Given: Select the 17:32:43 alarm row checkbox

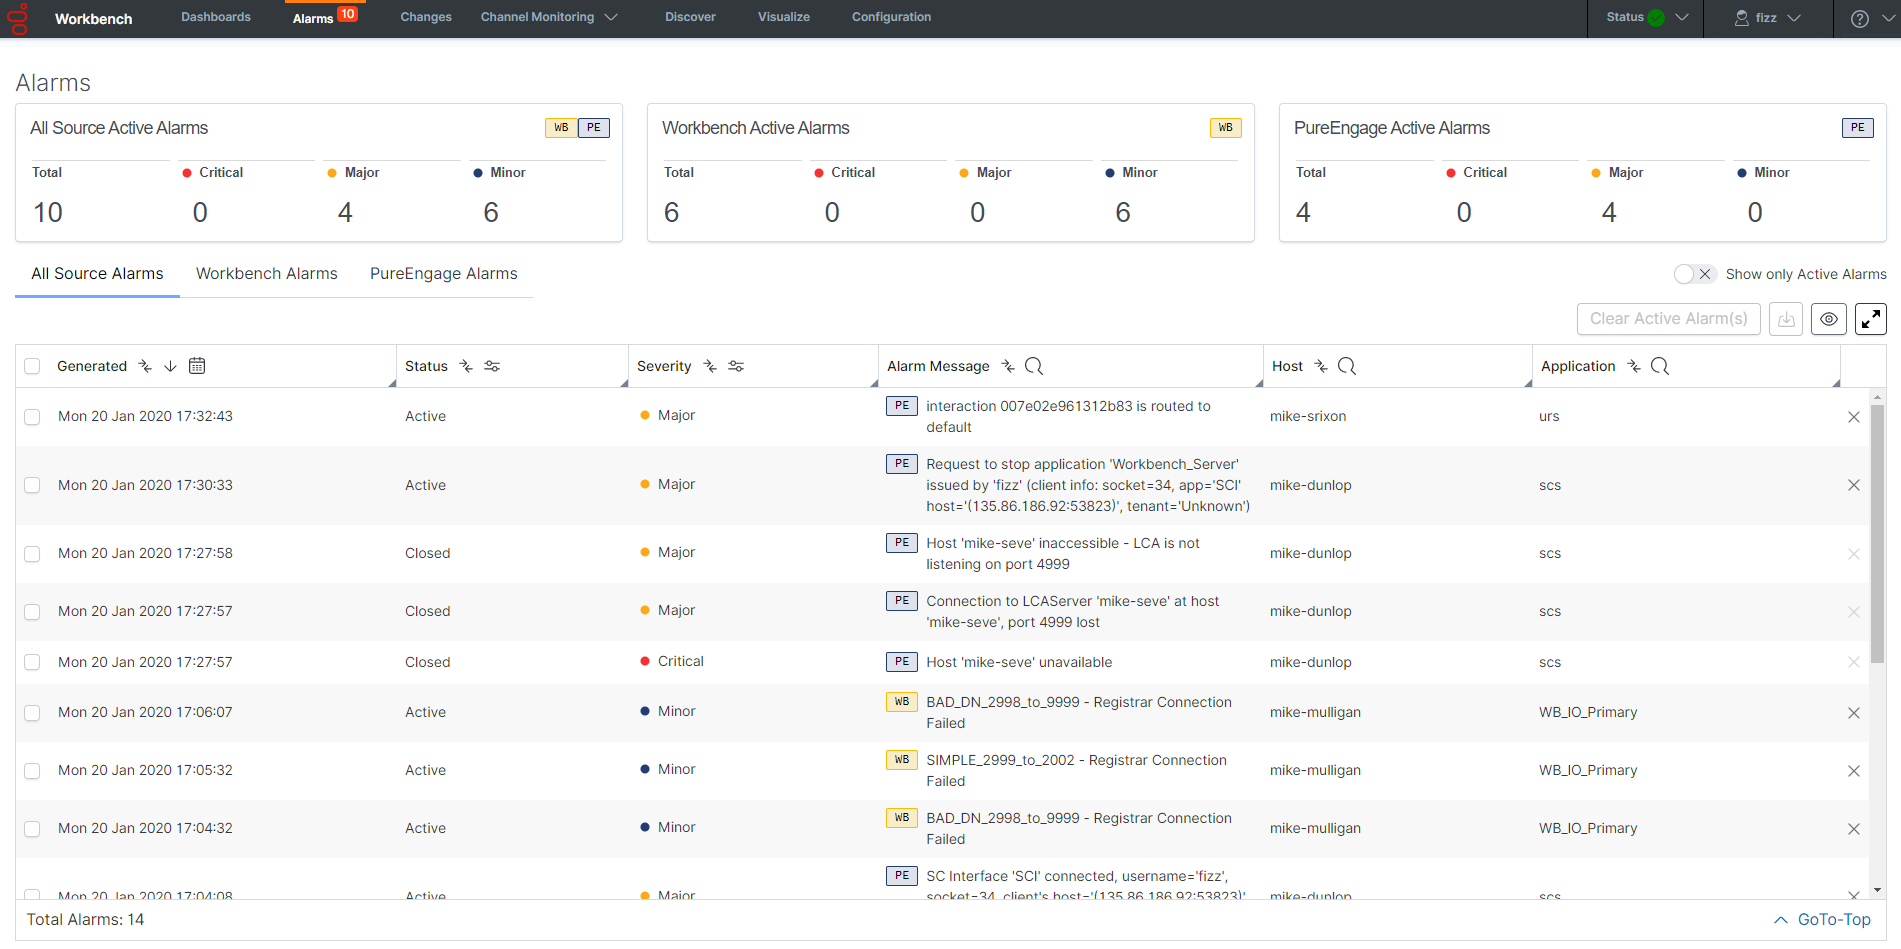Looking at the screenshot, I should (x=32, y=417).
